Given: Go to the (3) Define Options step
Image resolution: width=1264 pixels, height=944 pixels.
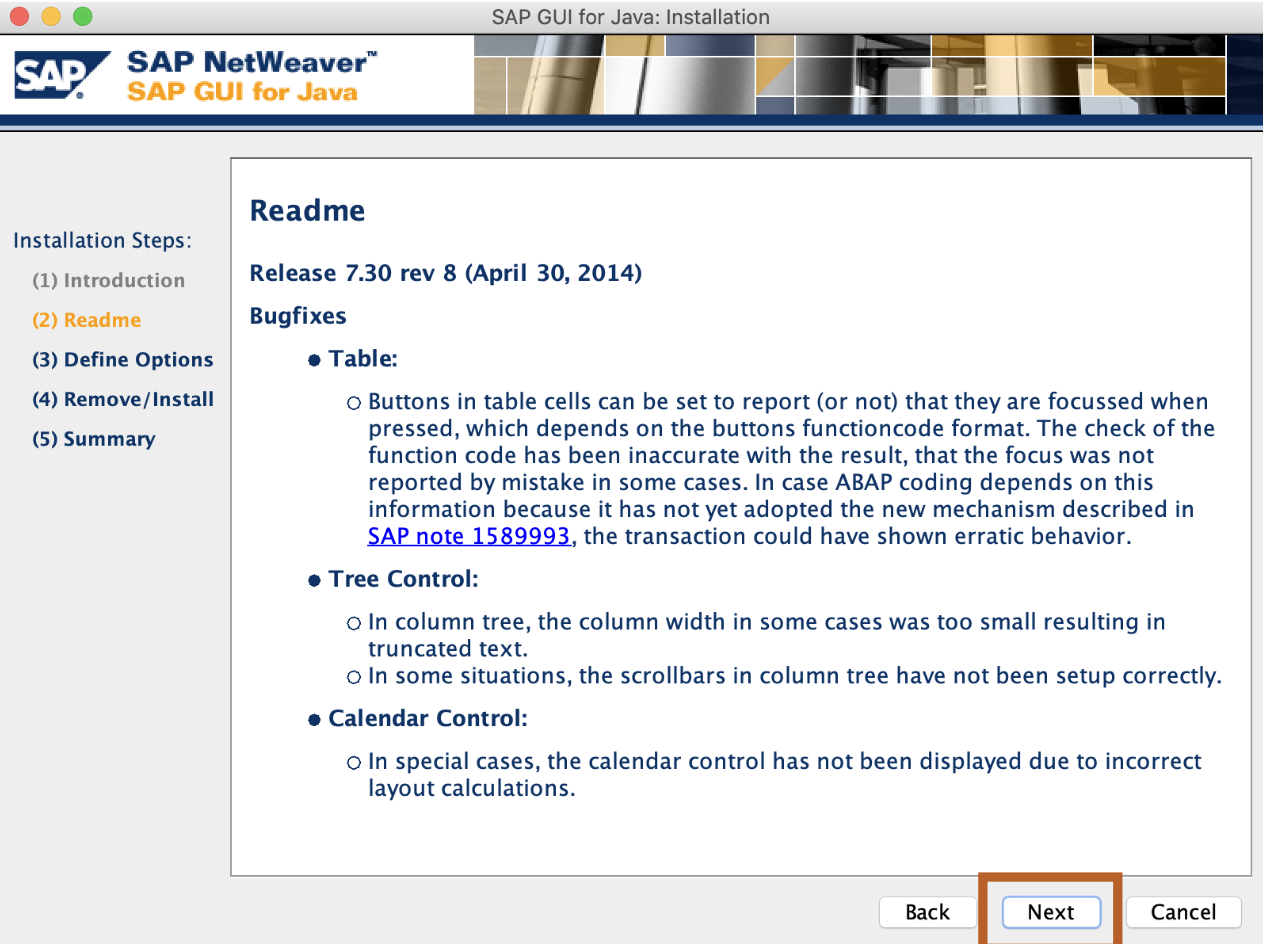Looking at the screenshot, I should [122, 360].
